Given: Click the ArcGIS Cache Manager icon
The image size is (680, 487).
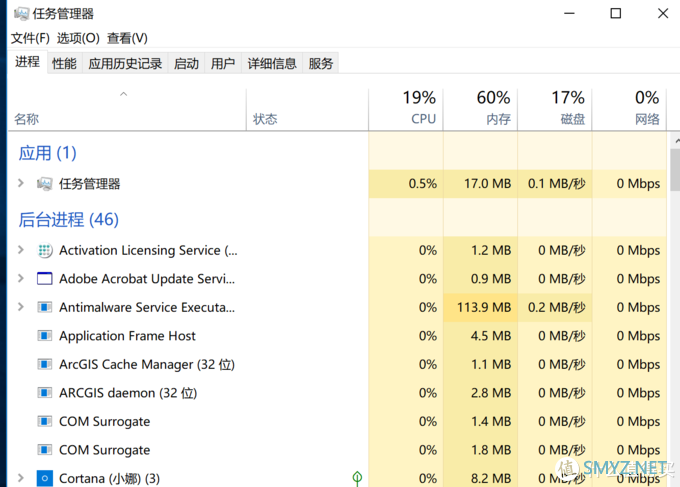Looking at the screenshot, I should (45, 364).
